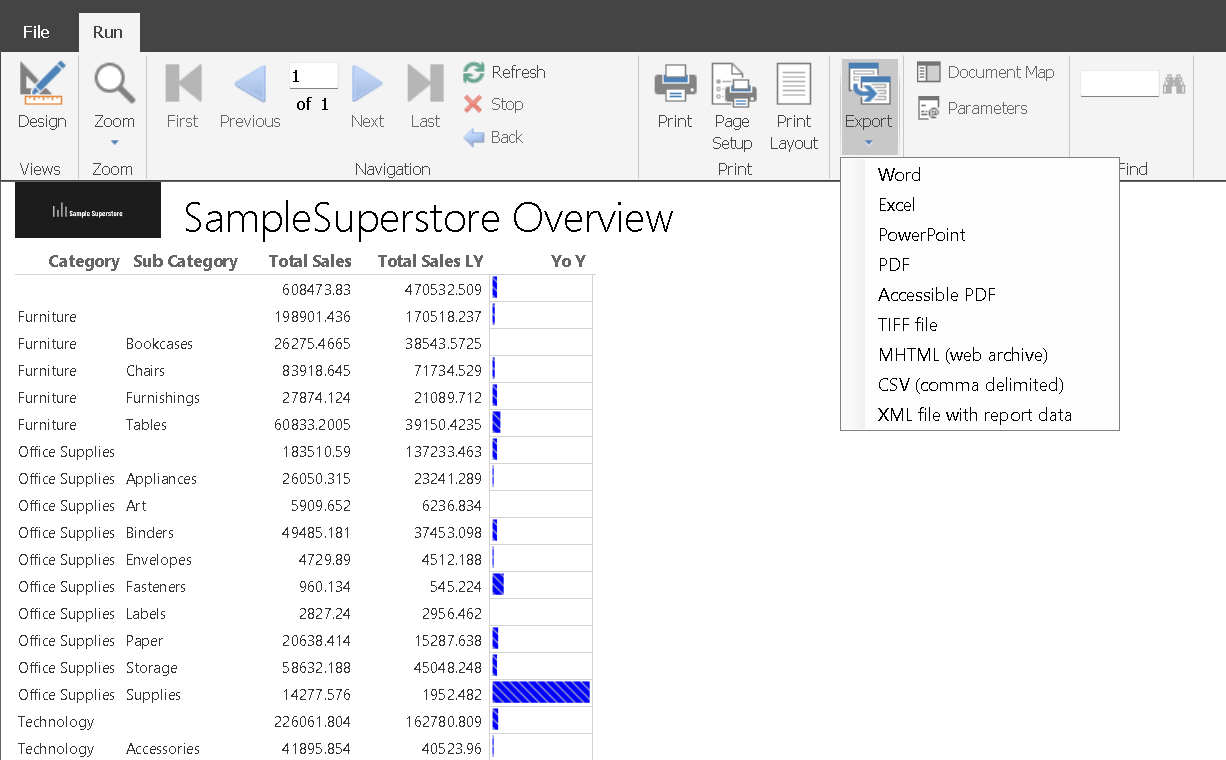Open the File tab

36,32
